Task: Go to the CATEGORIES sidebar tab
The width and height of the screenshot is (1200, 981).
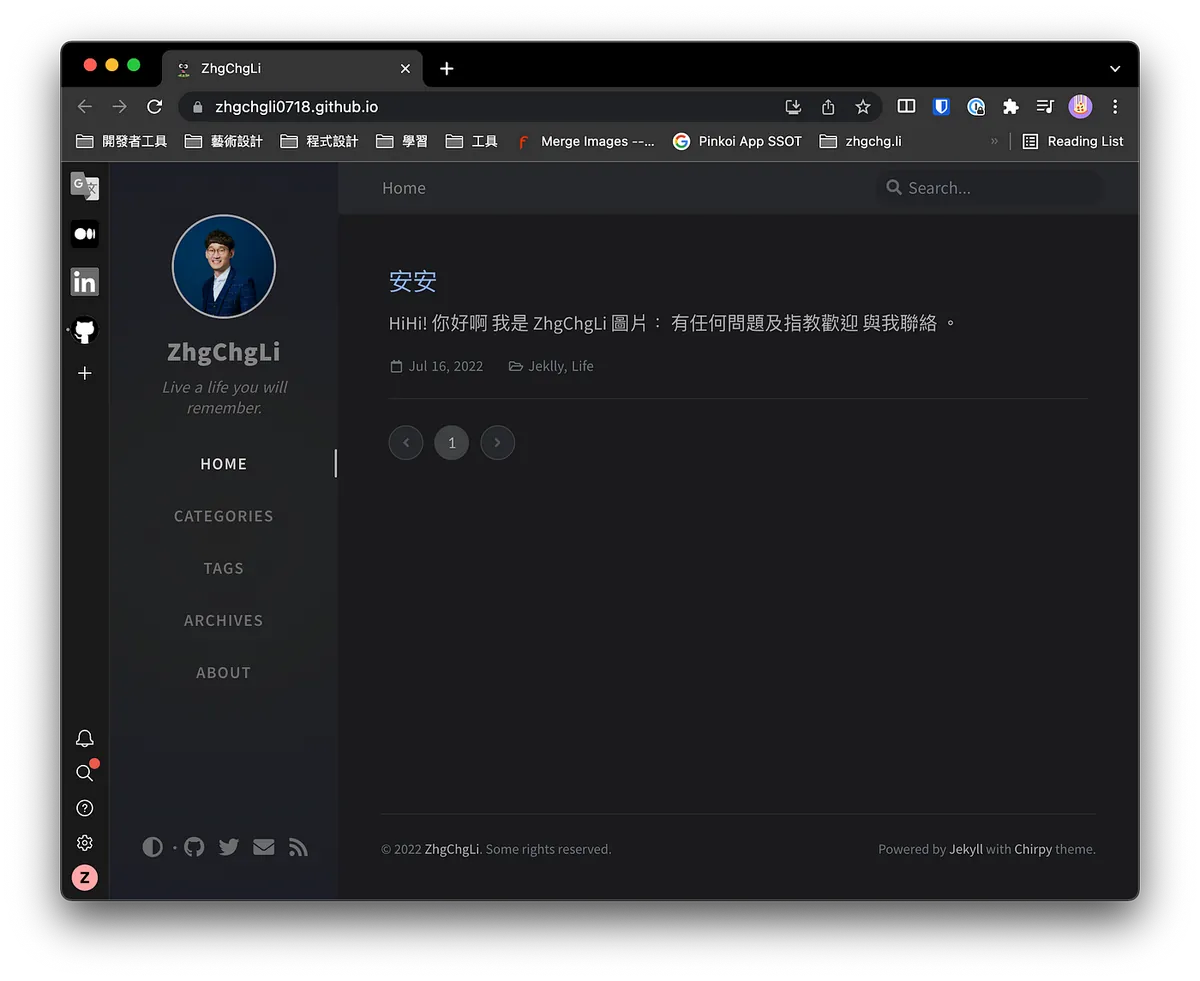Action: (223, 516)
